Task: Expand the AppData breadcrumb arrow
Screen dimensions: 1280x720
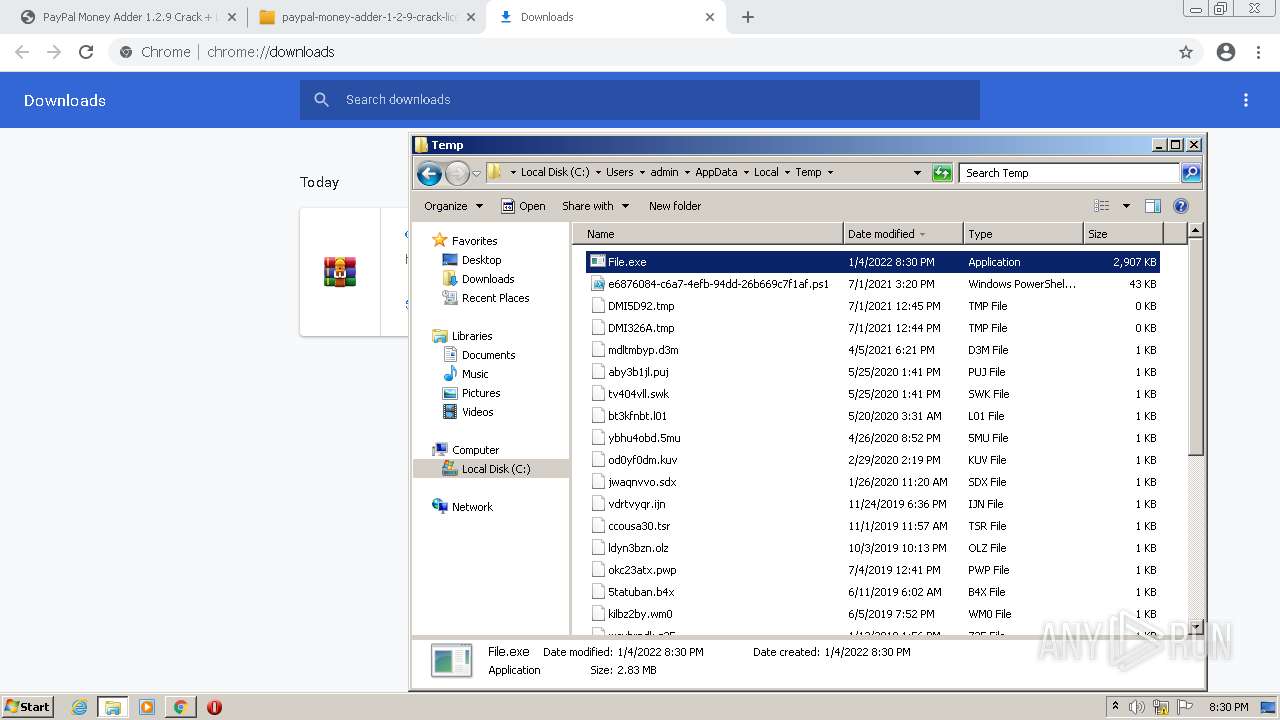Action: 746,173
